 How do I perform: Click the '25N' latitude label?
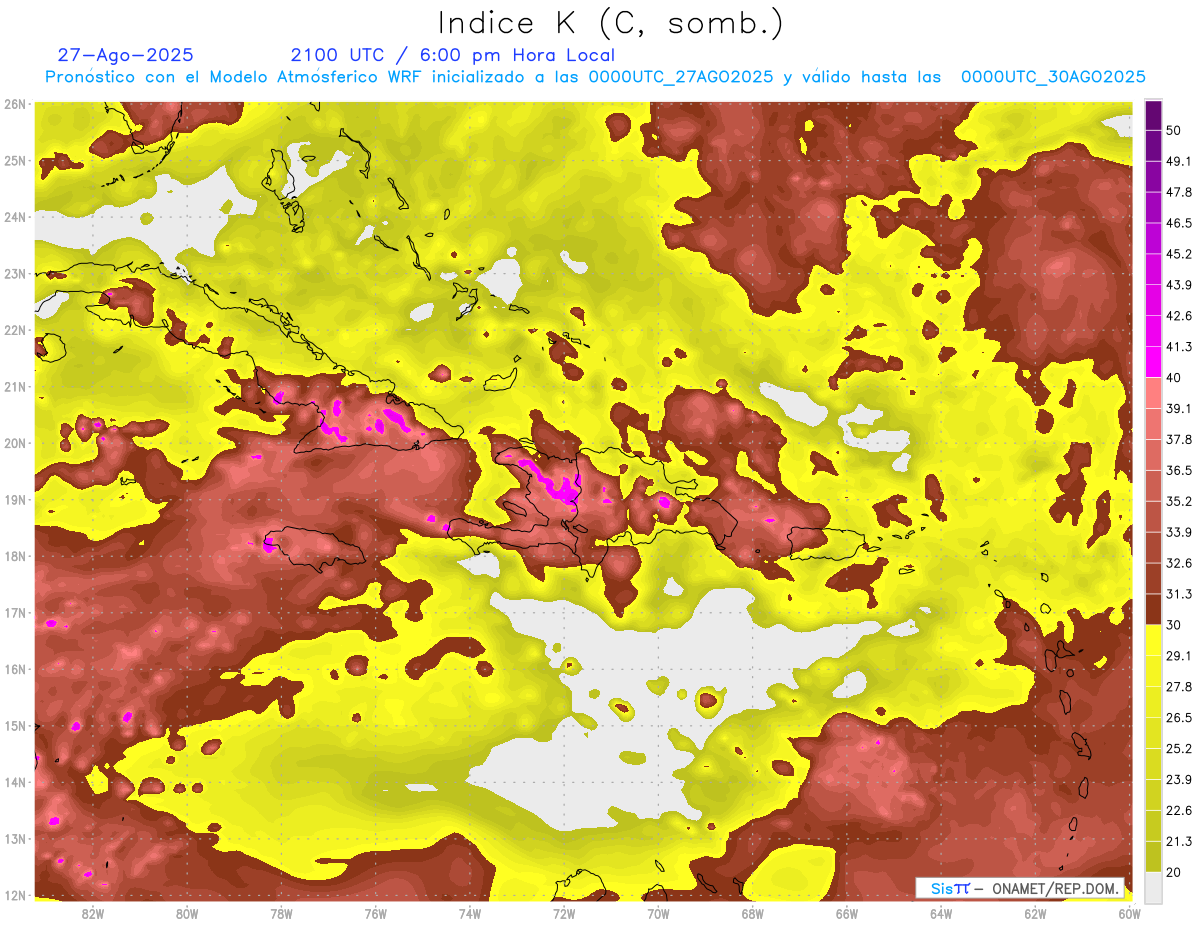(x=16, y=161)
